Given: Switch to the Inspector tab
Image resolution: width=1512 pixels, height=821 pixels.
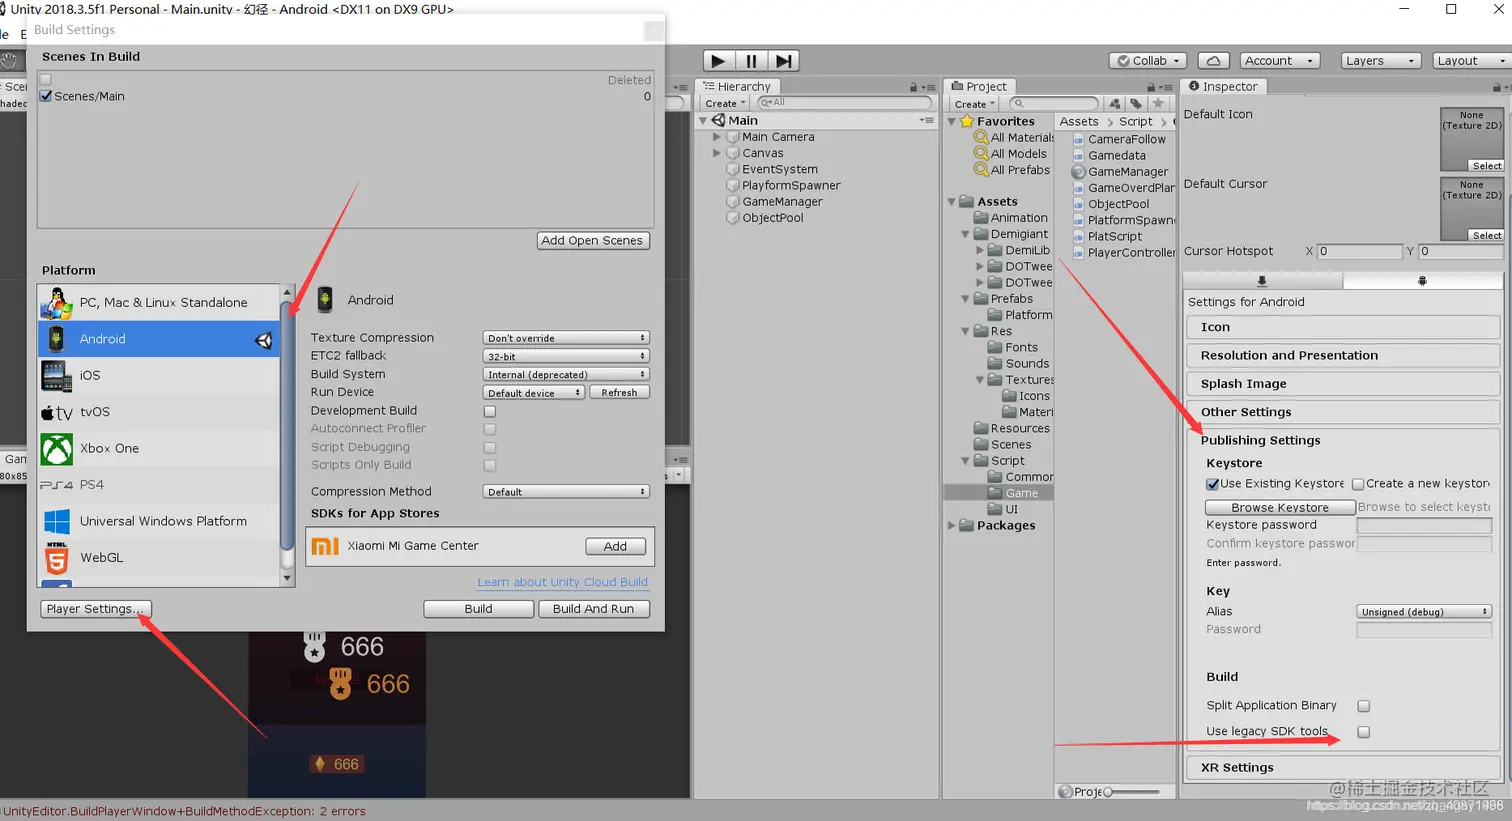Looking at the screenshot, I should point(1222,87).
